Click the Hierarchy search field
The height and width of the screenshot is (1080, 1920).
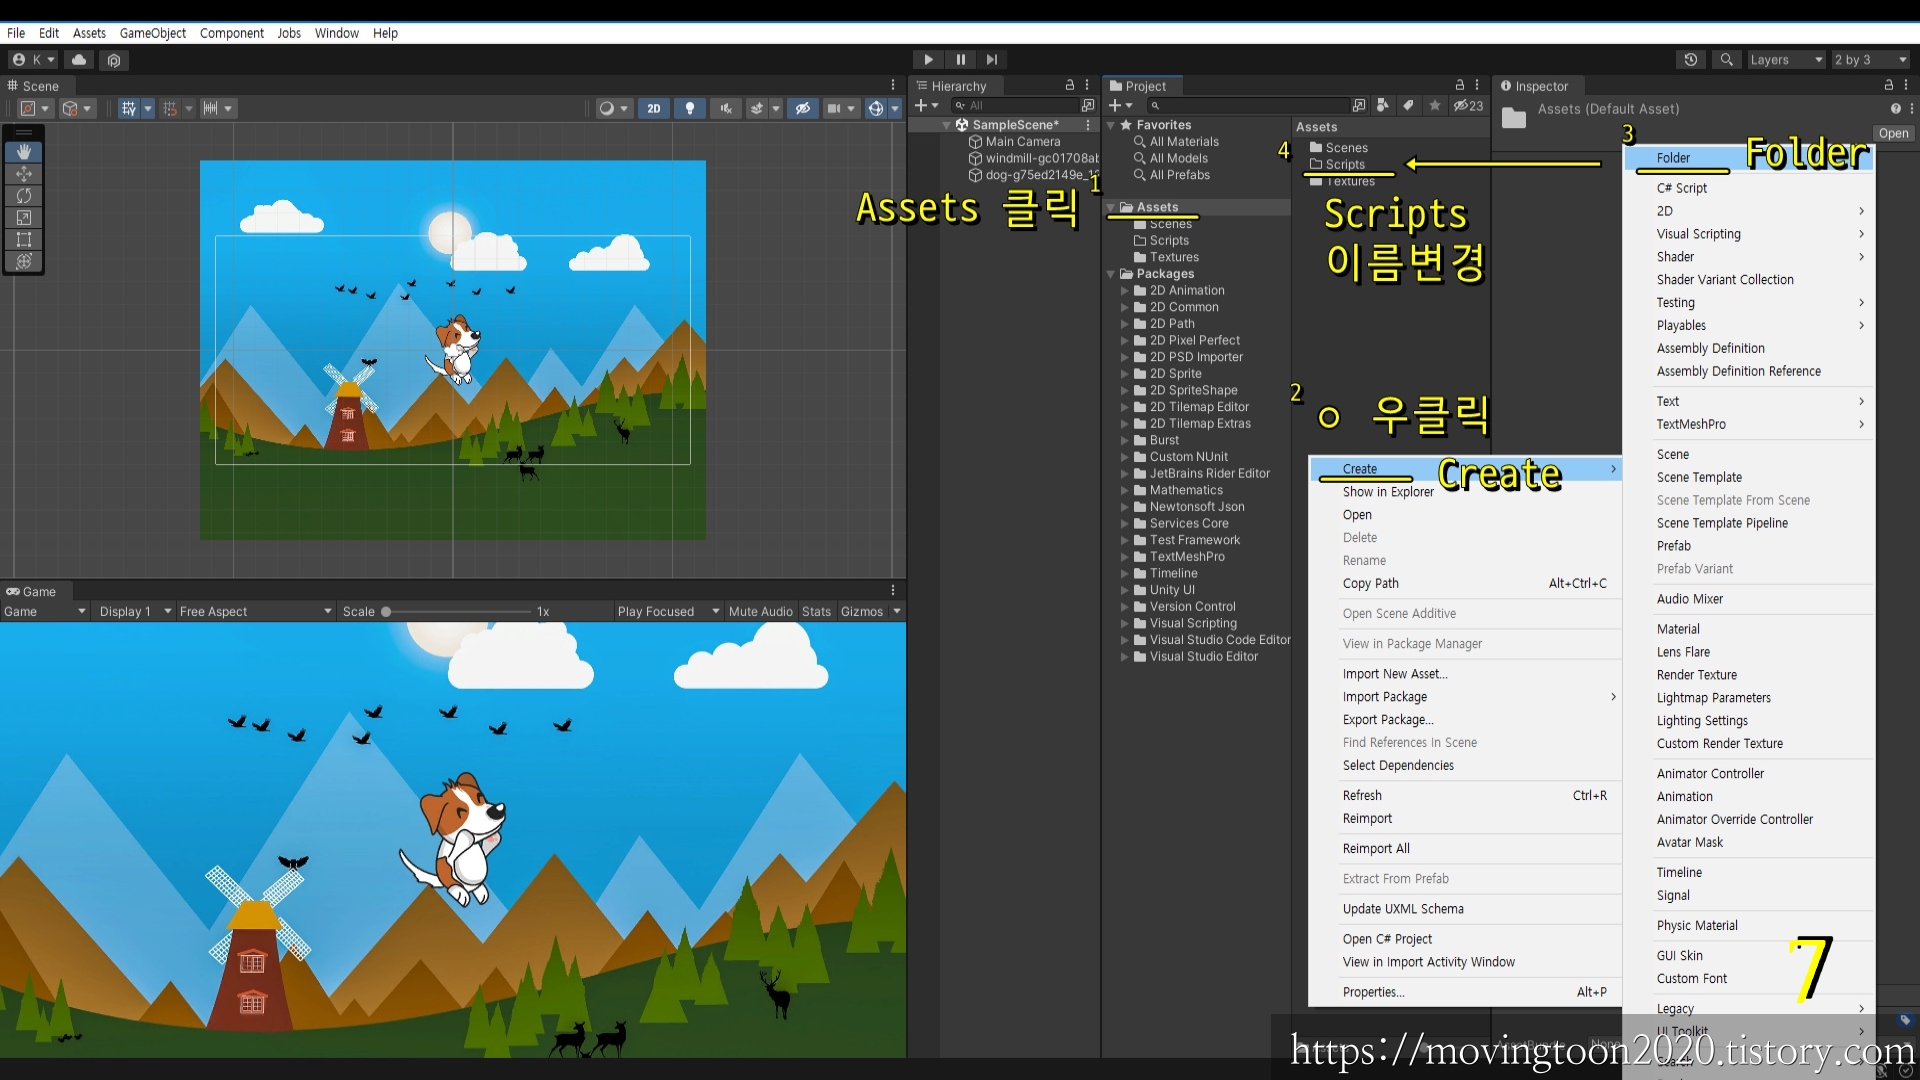tap(1014, 105)
